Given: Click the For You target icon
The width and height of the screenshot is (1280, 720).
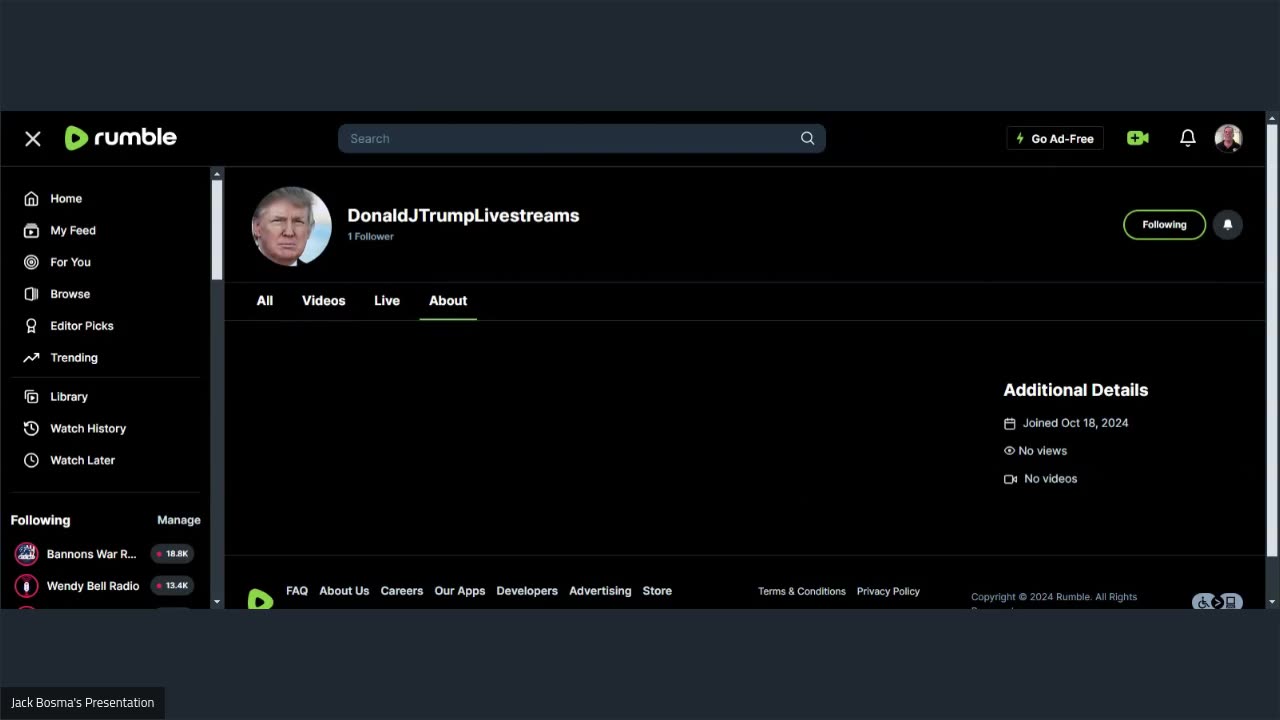Looking at the screenshot, I should click(x=31, y=263).
